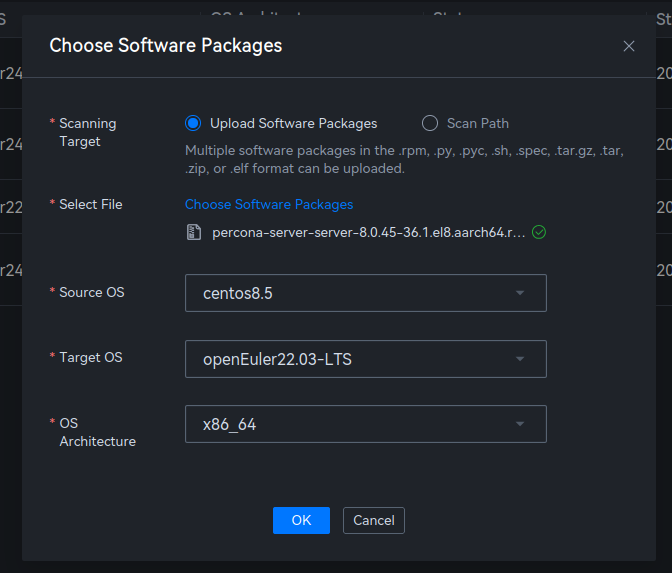This screenshot has width=672, height=573.
Task: Click the Source OS dropdown arrow
Action: (520, 293)
